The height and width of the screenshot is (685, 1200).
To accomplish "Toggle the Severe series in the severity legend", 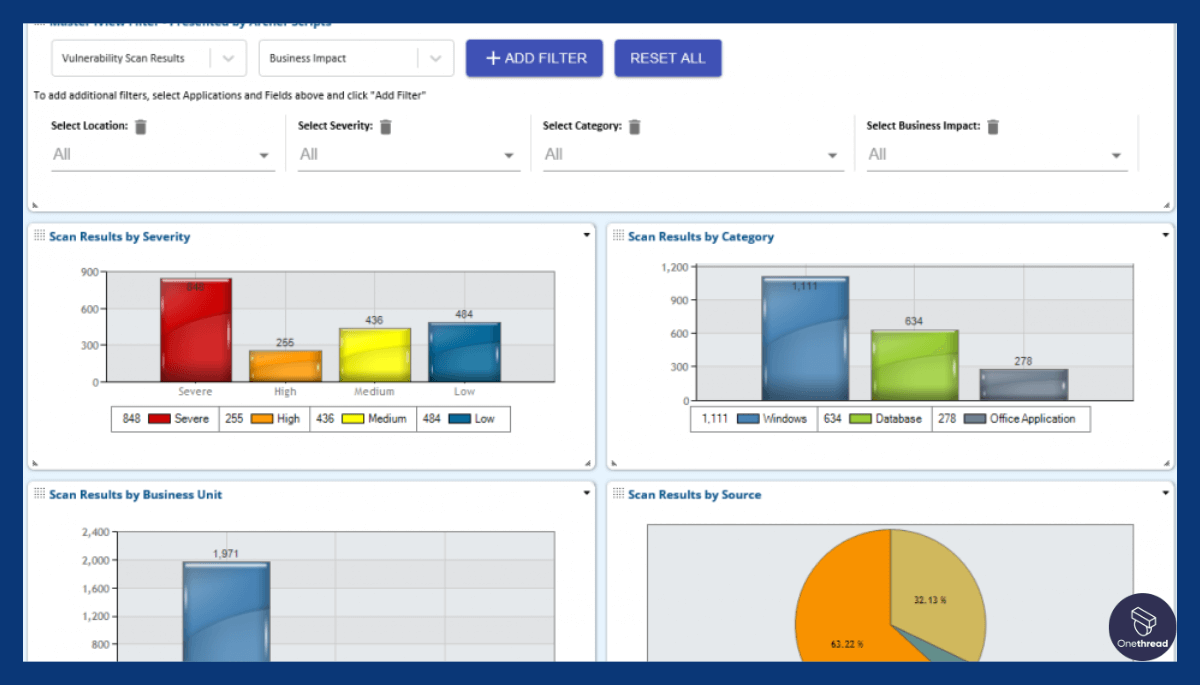I will click(166, 418).
